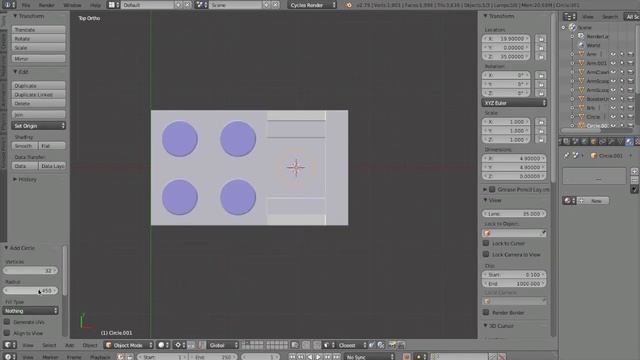Toggle the 3D manipulator widget icon
The image size is (640, 360).
click(x=191, y=345)
